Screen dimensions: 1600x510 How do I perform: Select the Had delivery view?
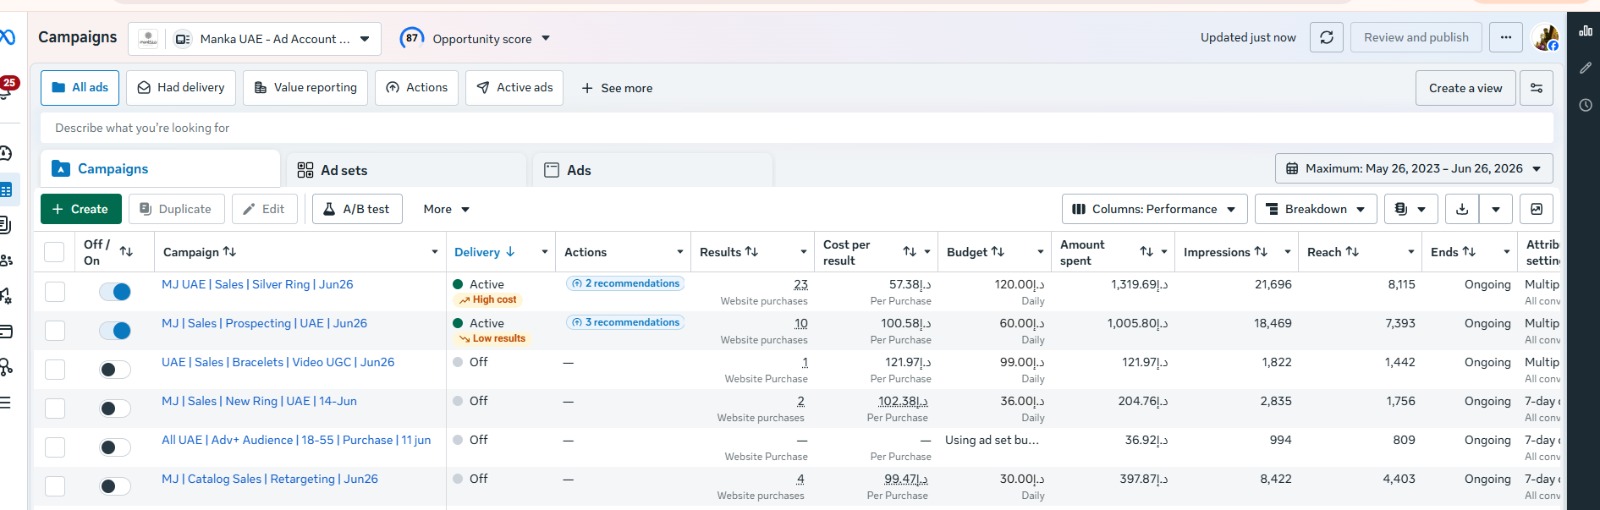pyautogui.click(x=181, y=88)
